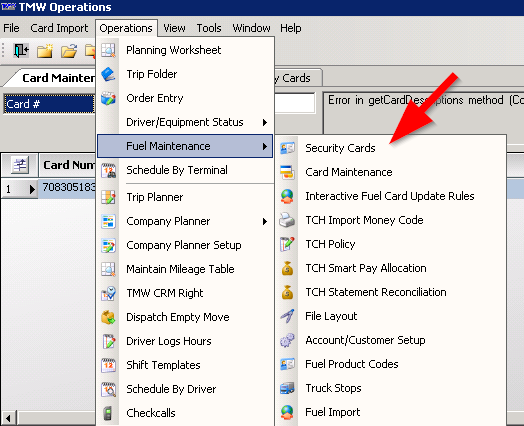Click the open folder toolbar icon
This screenshot has height=426, width=524.
coord(69,51)
